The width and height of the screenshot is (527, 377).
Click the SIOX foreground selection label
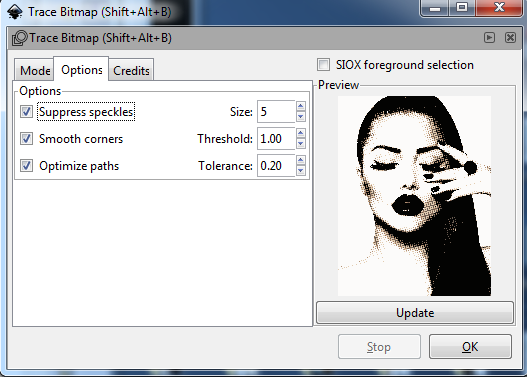click(405, 65)
